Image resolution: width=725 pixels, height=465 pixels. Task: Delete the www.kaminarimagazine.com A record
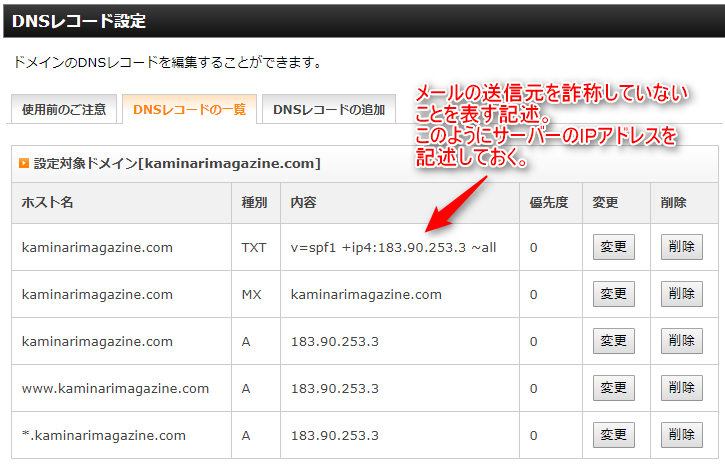coord(681,388)
